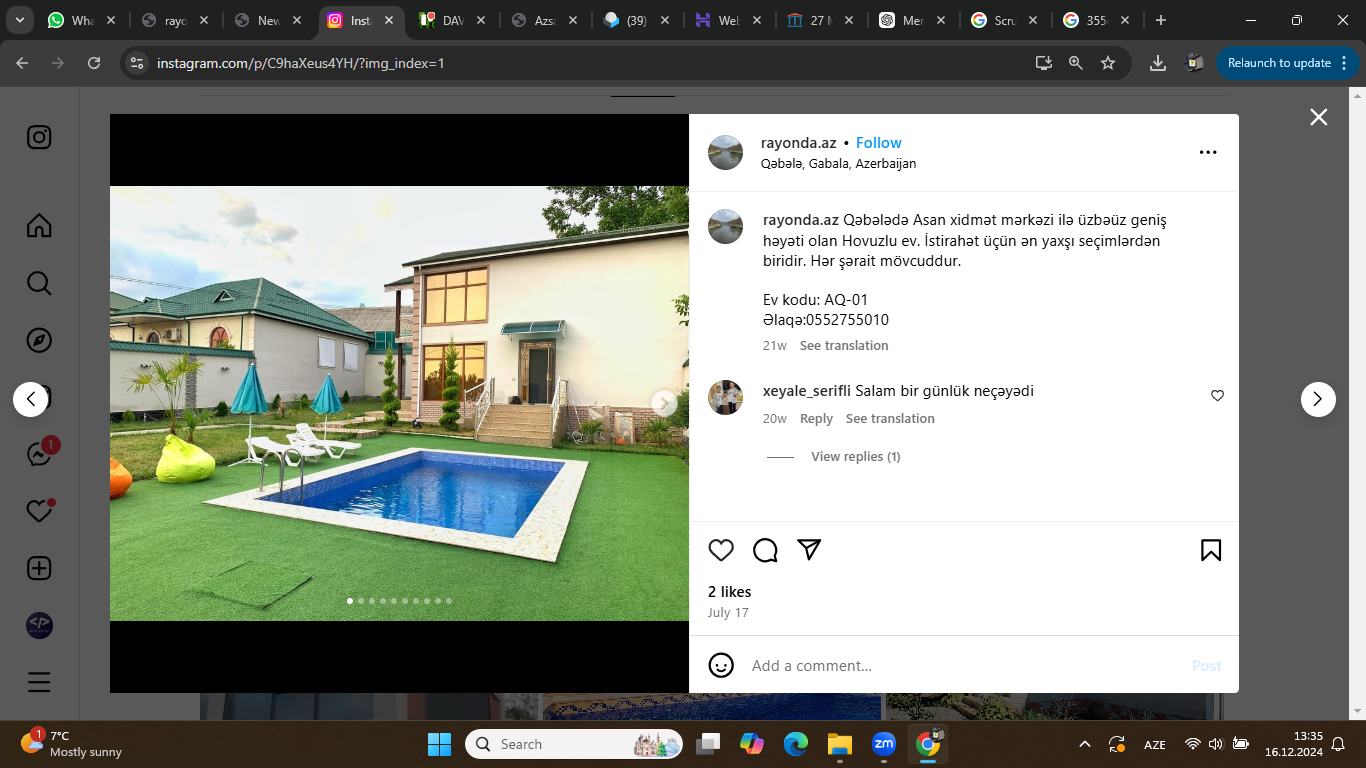The width and height of the screenshot is (1366, 768).
Task: Open Instagram Home from the sidebar
Action: tap(39, 226)
